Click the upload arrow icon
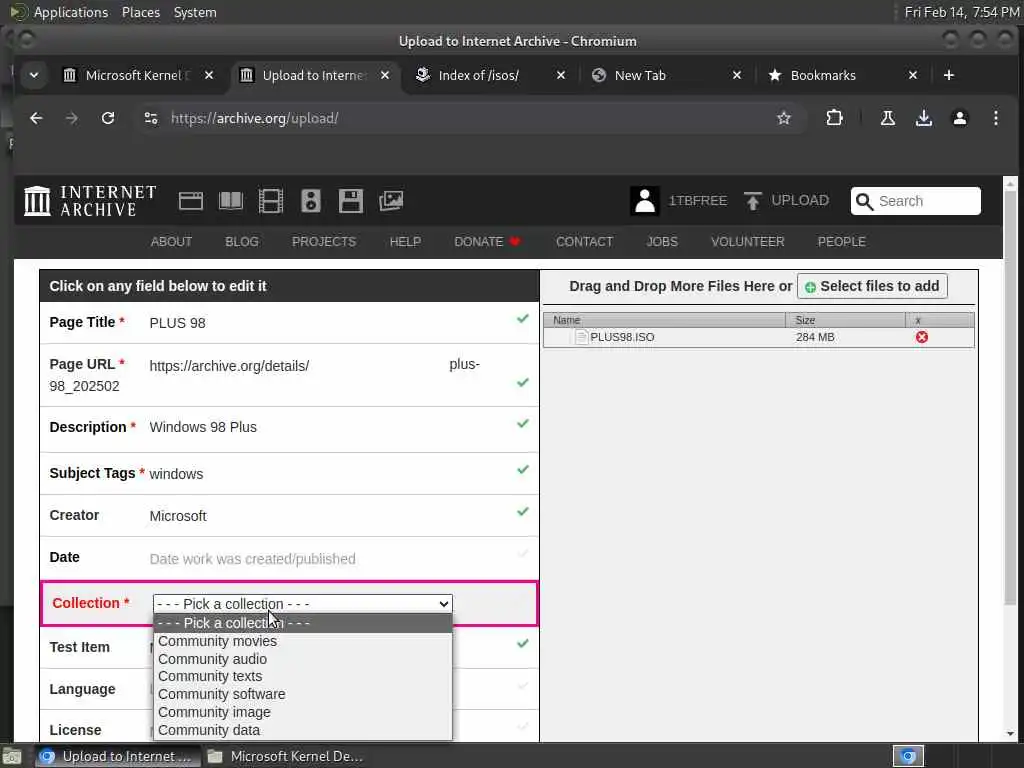Screen dimensions: 1024x768 click(752, 200)
